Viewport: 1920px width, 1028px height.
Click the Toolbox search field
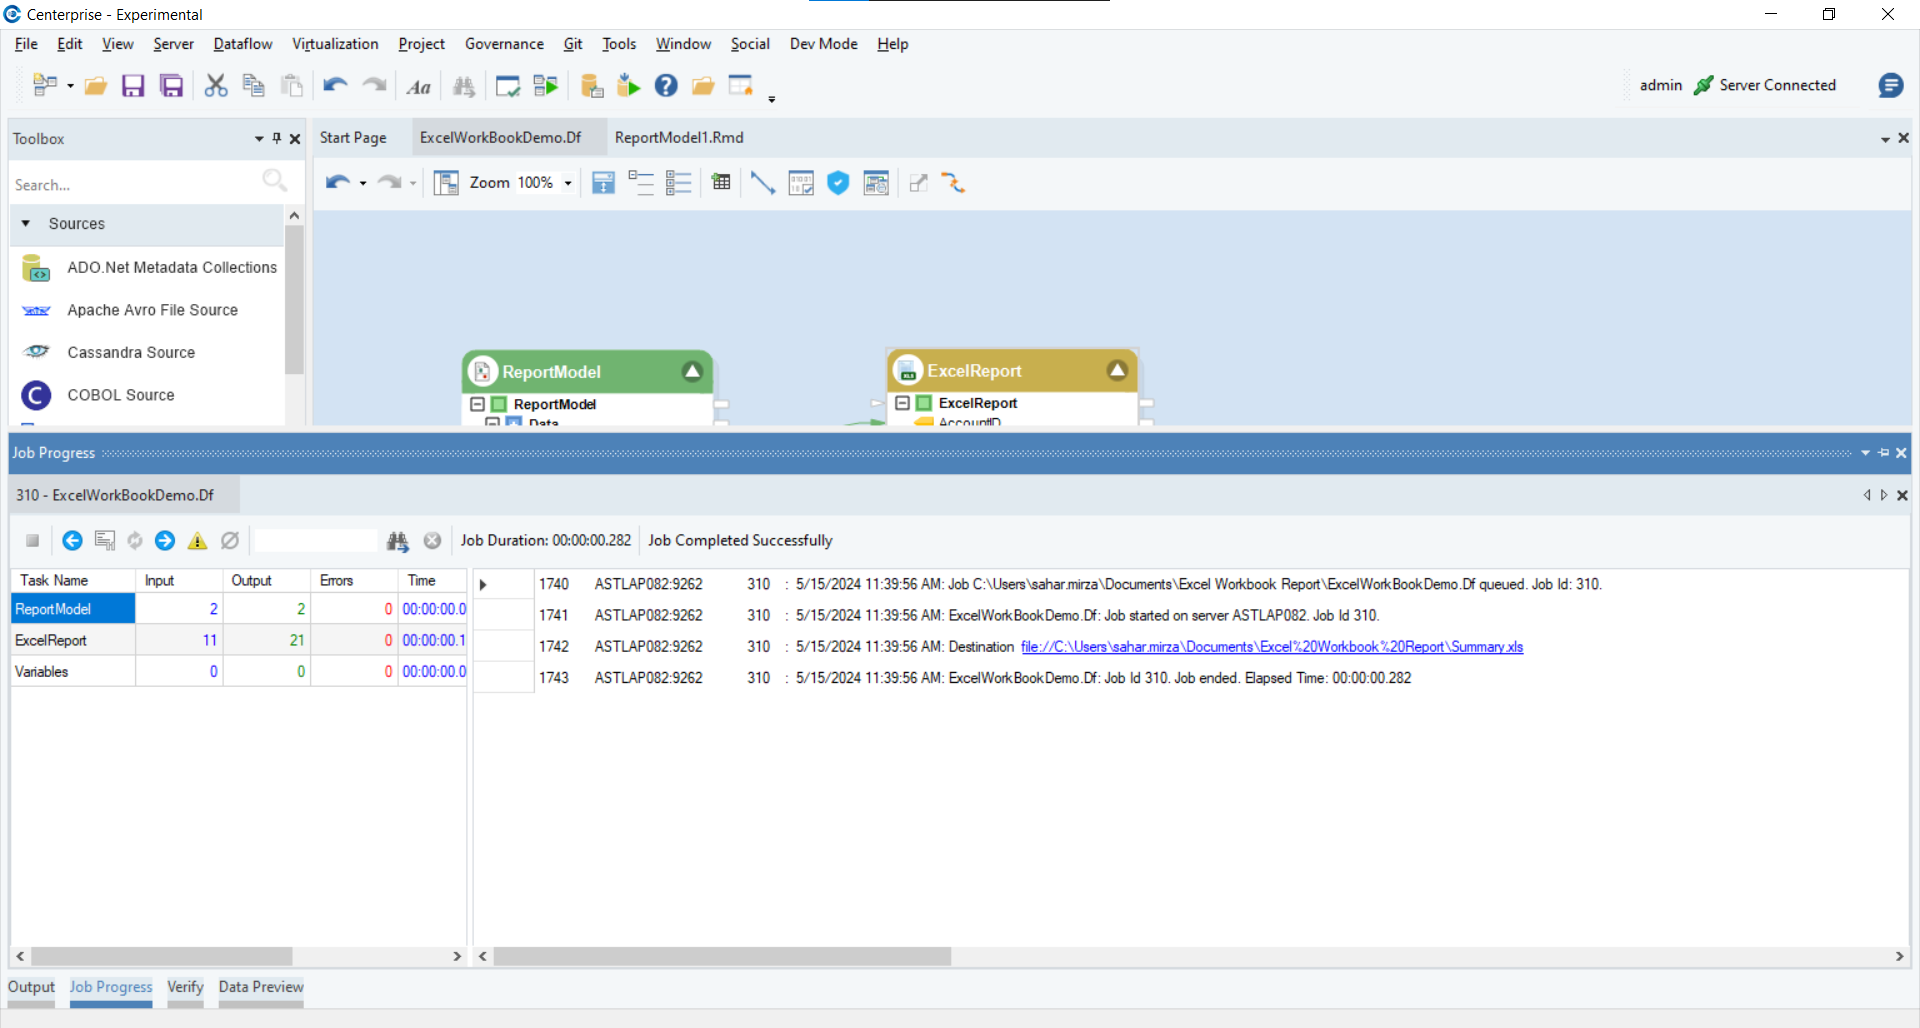(x=135, y=185)
